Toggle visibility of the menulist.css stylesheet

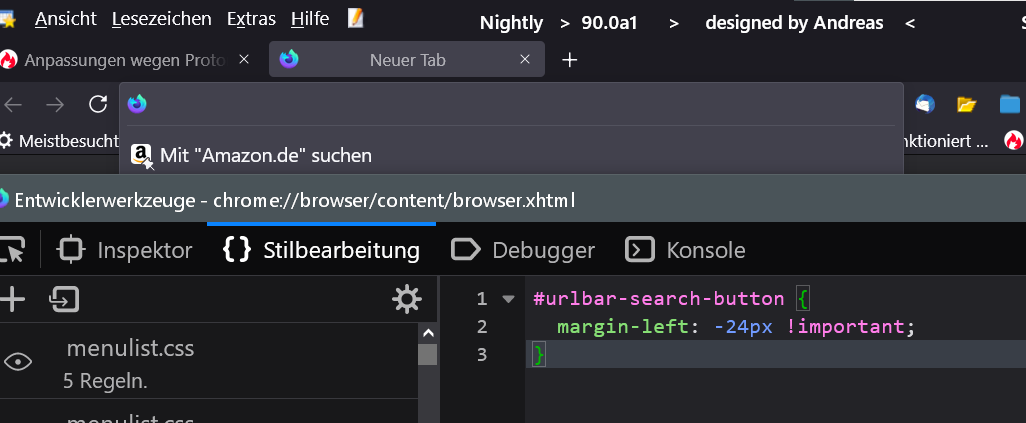point(18,362)
